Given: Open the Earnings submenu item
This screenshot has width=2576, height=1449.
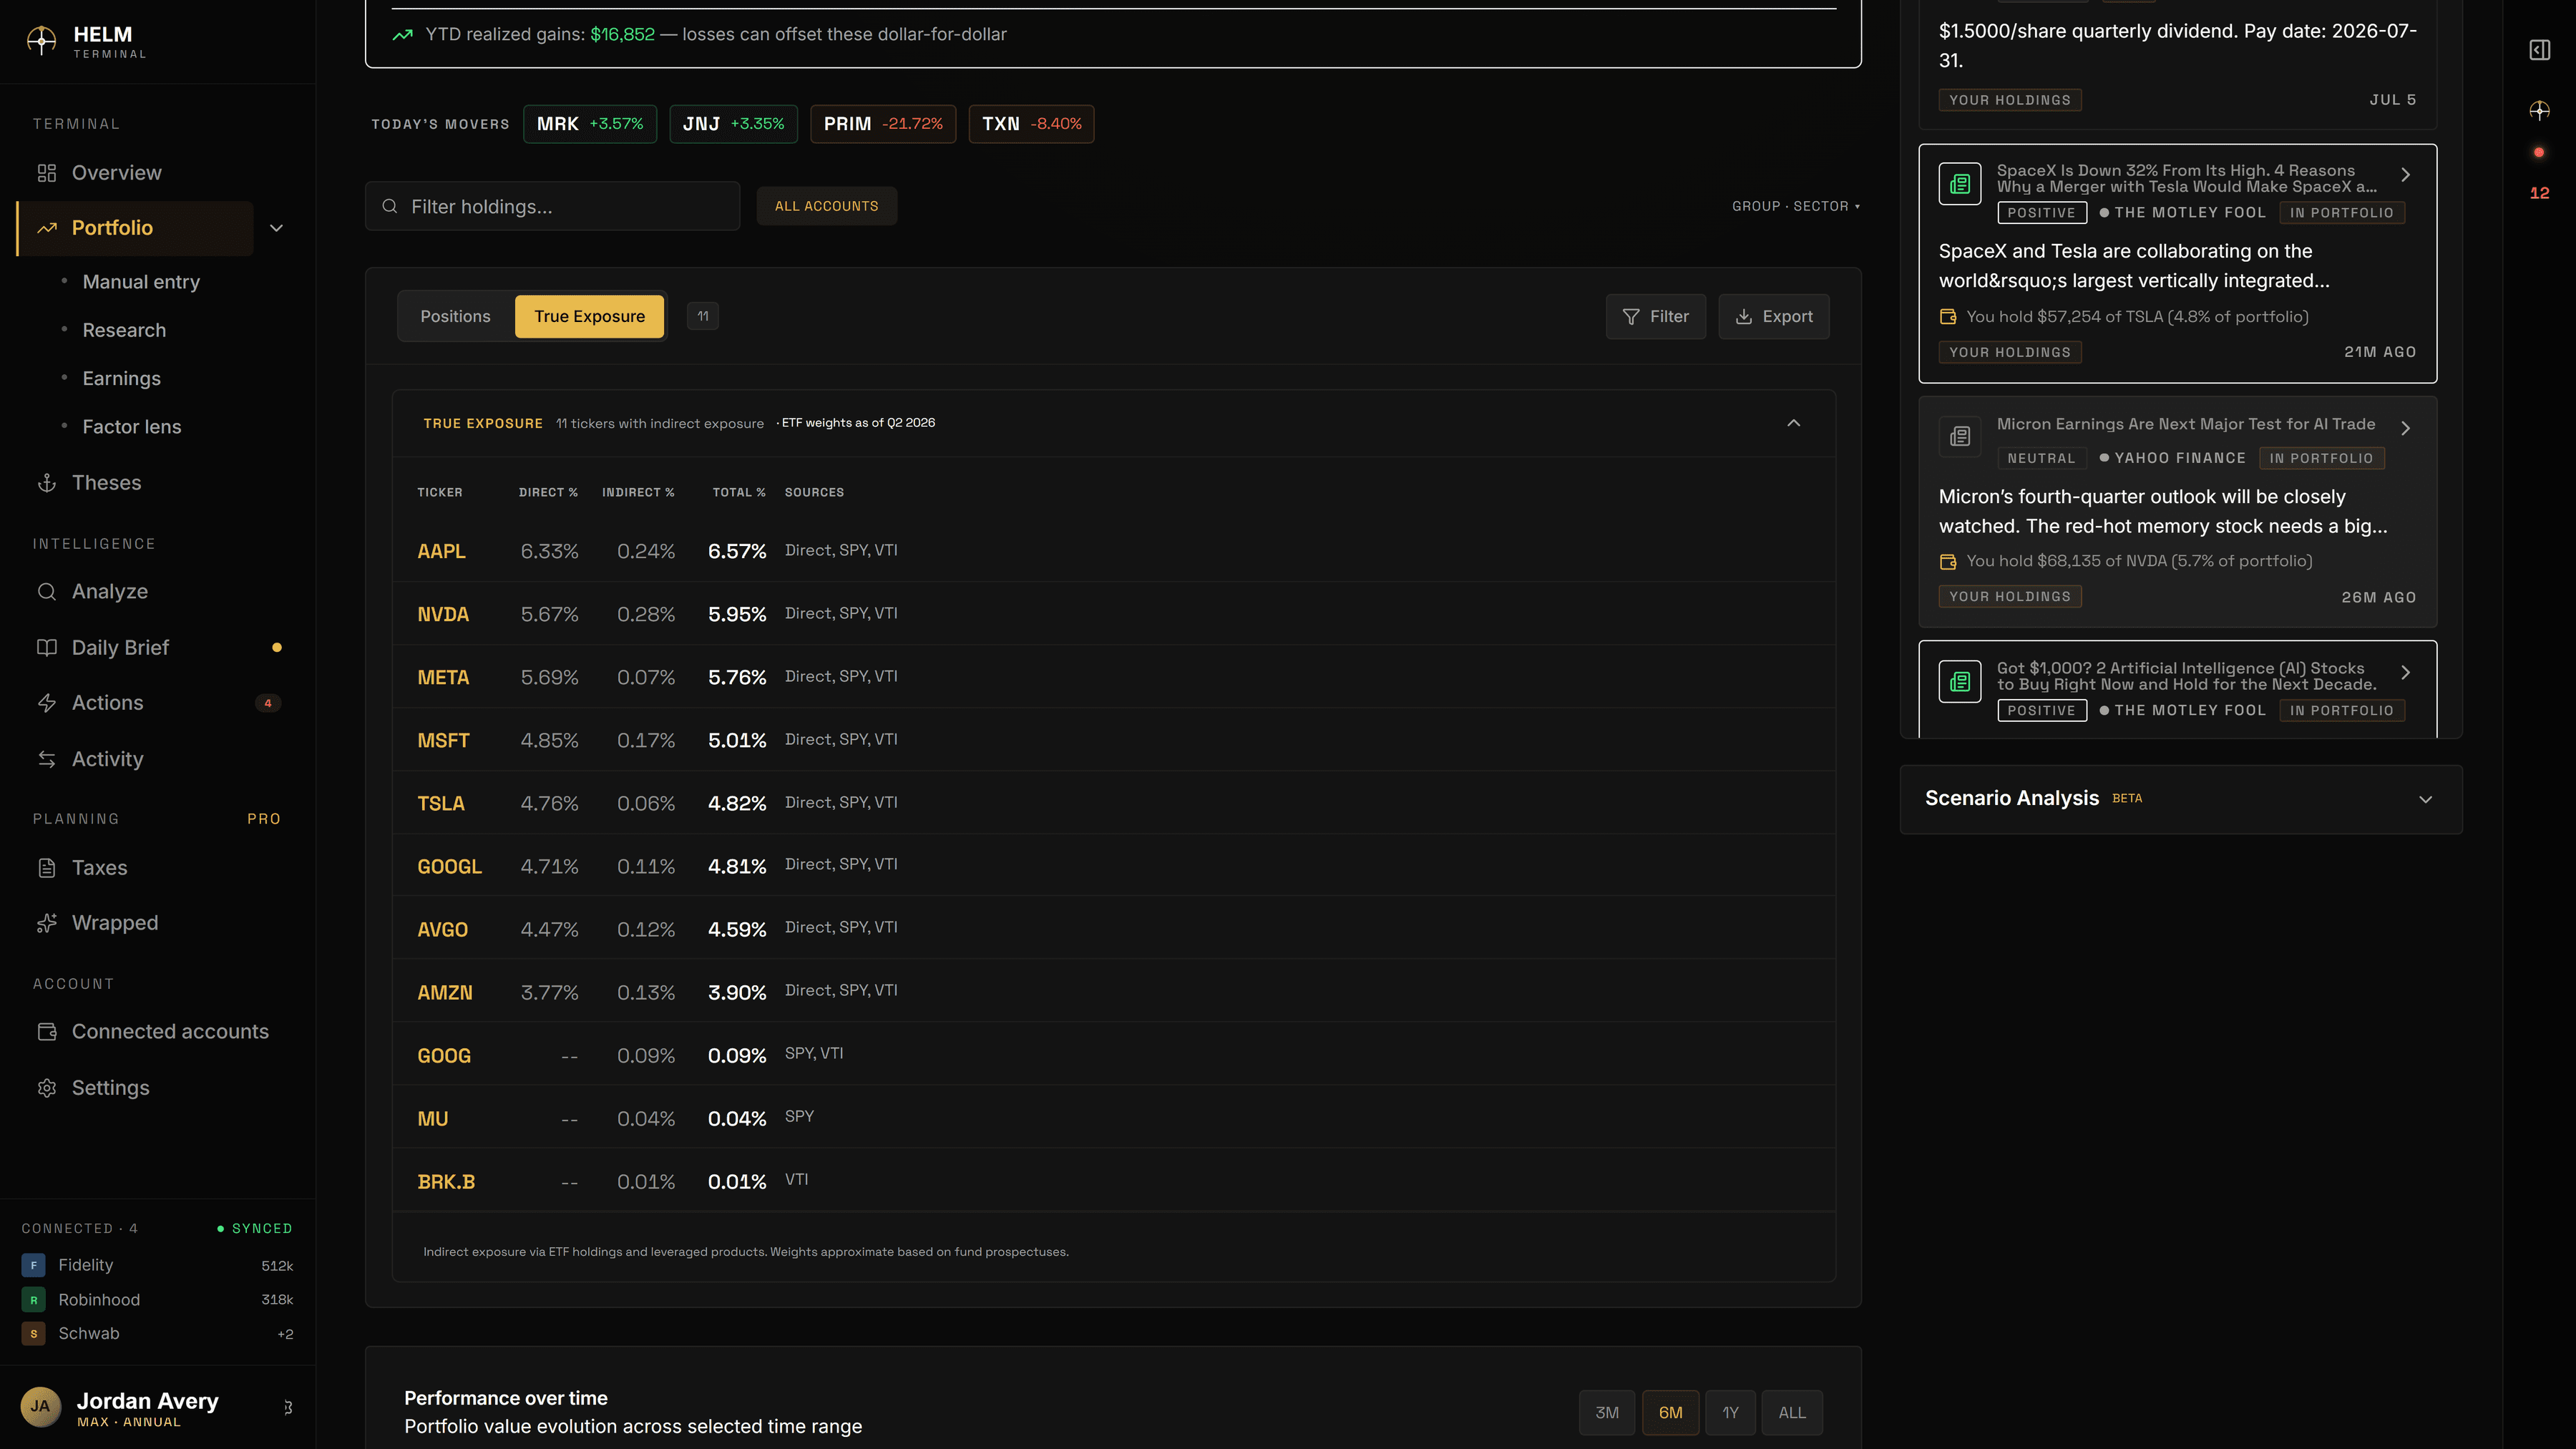Looking at the screenshot, I should pyautogui.click(x=121, y=379).
